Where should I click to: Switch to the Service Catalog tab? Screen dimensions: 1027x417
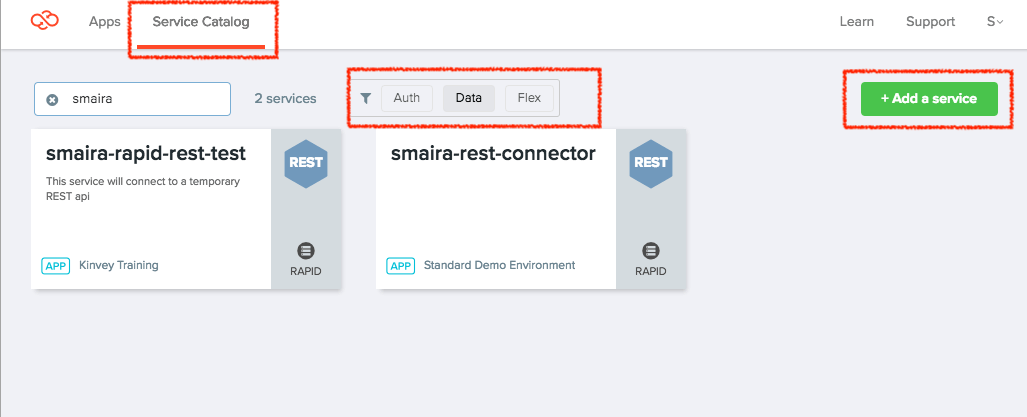[x=201, y=22]
